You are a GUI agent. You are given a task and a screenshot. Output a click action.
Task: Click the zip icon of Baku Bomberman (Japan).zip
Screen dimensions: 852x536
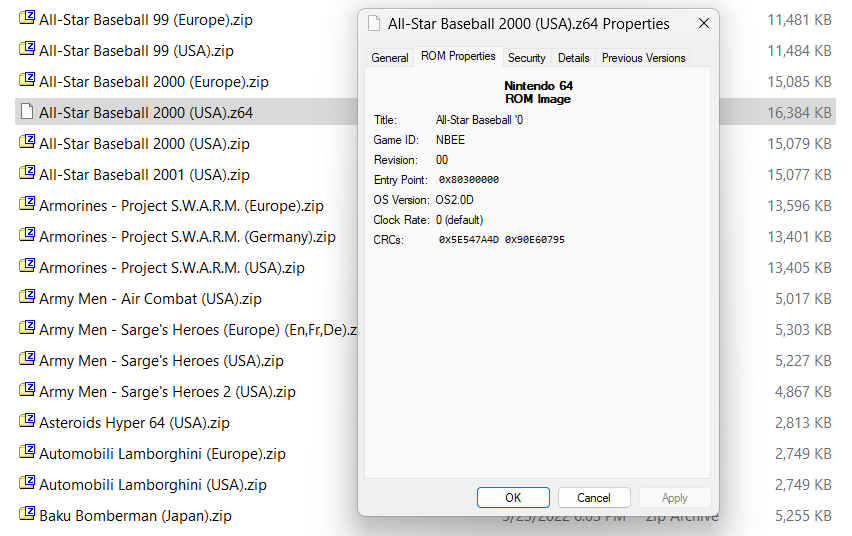(x=27, y=514)
